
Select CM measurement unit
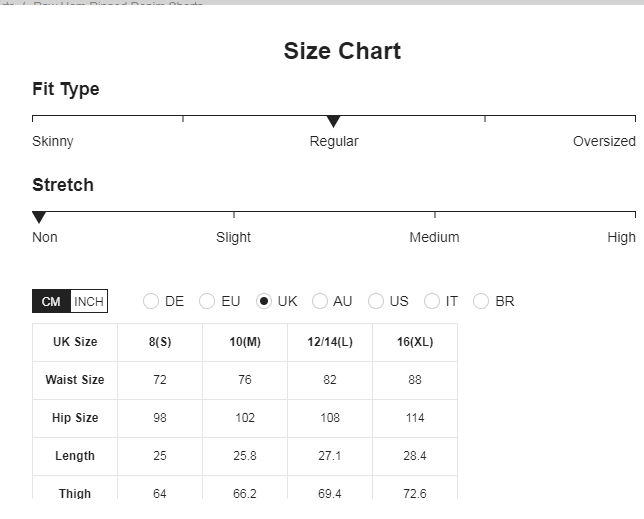[51, 302]
